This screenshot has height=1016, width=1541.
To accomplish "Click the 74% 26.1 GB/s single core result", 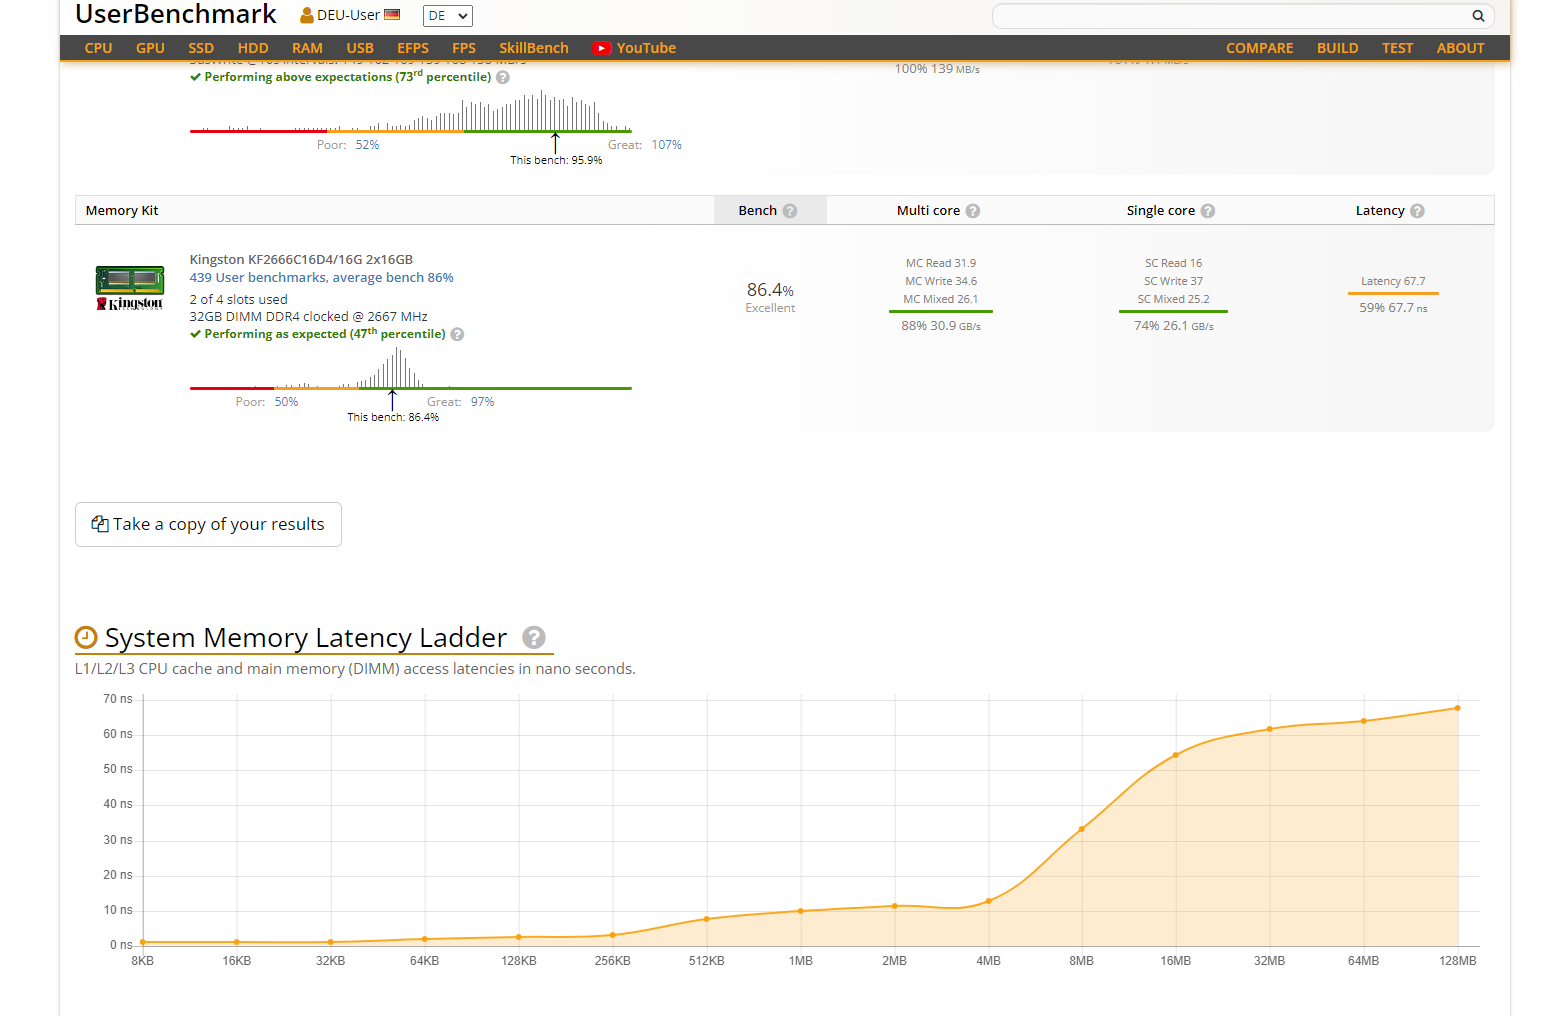I will [x=1174, y=326].
